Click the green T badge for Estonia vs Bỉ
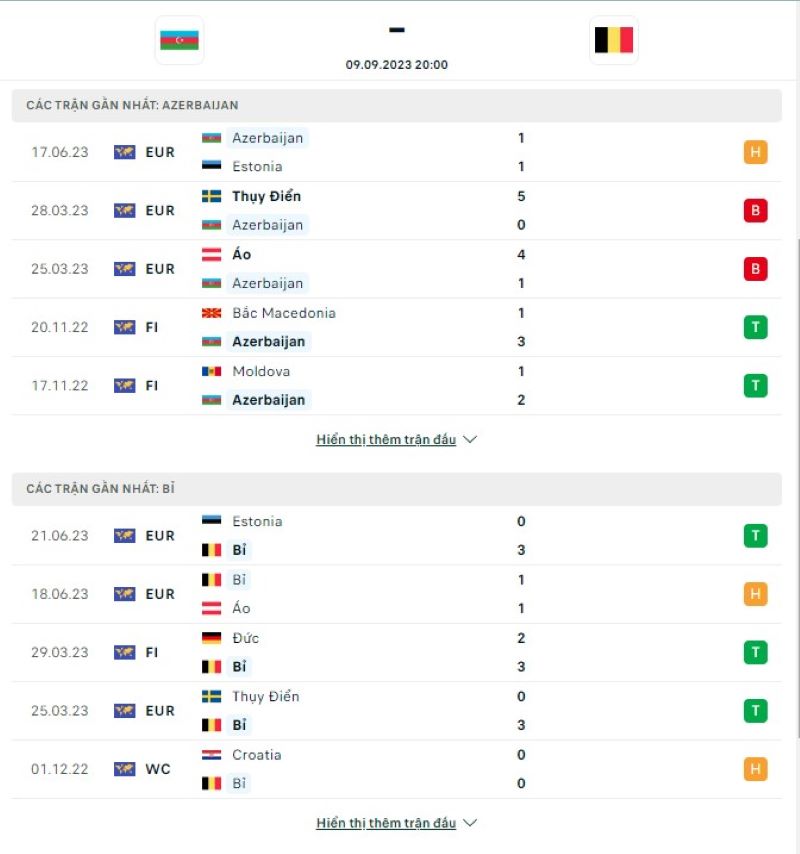Screen dimensions: 800x854 coord(755,535)
